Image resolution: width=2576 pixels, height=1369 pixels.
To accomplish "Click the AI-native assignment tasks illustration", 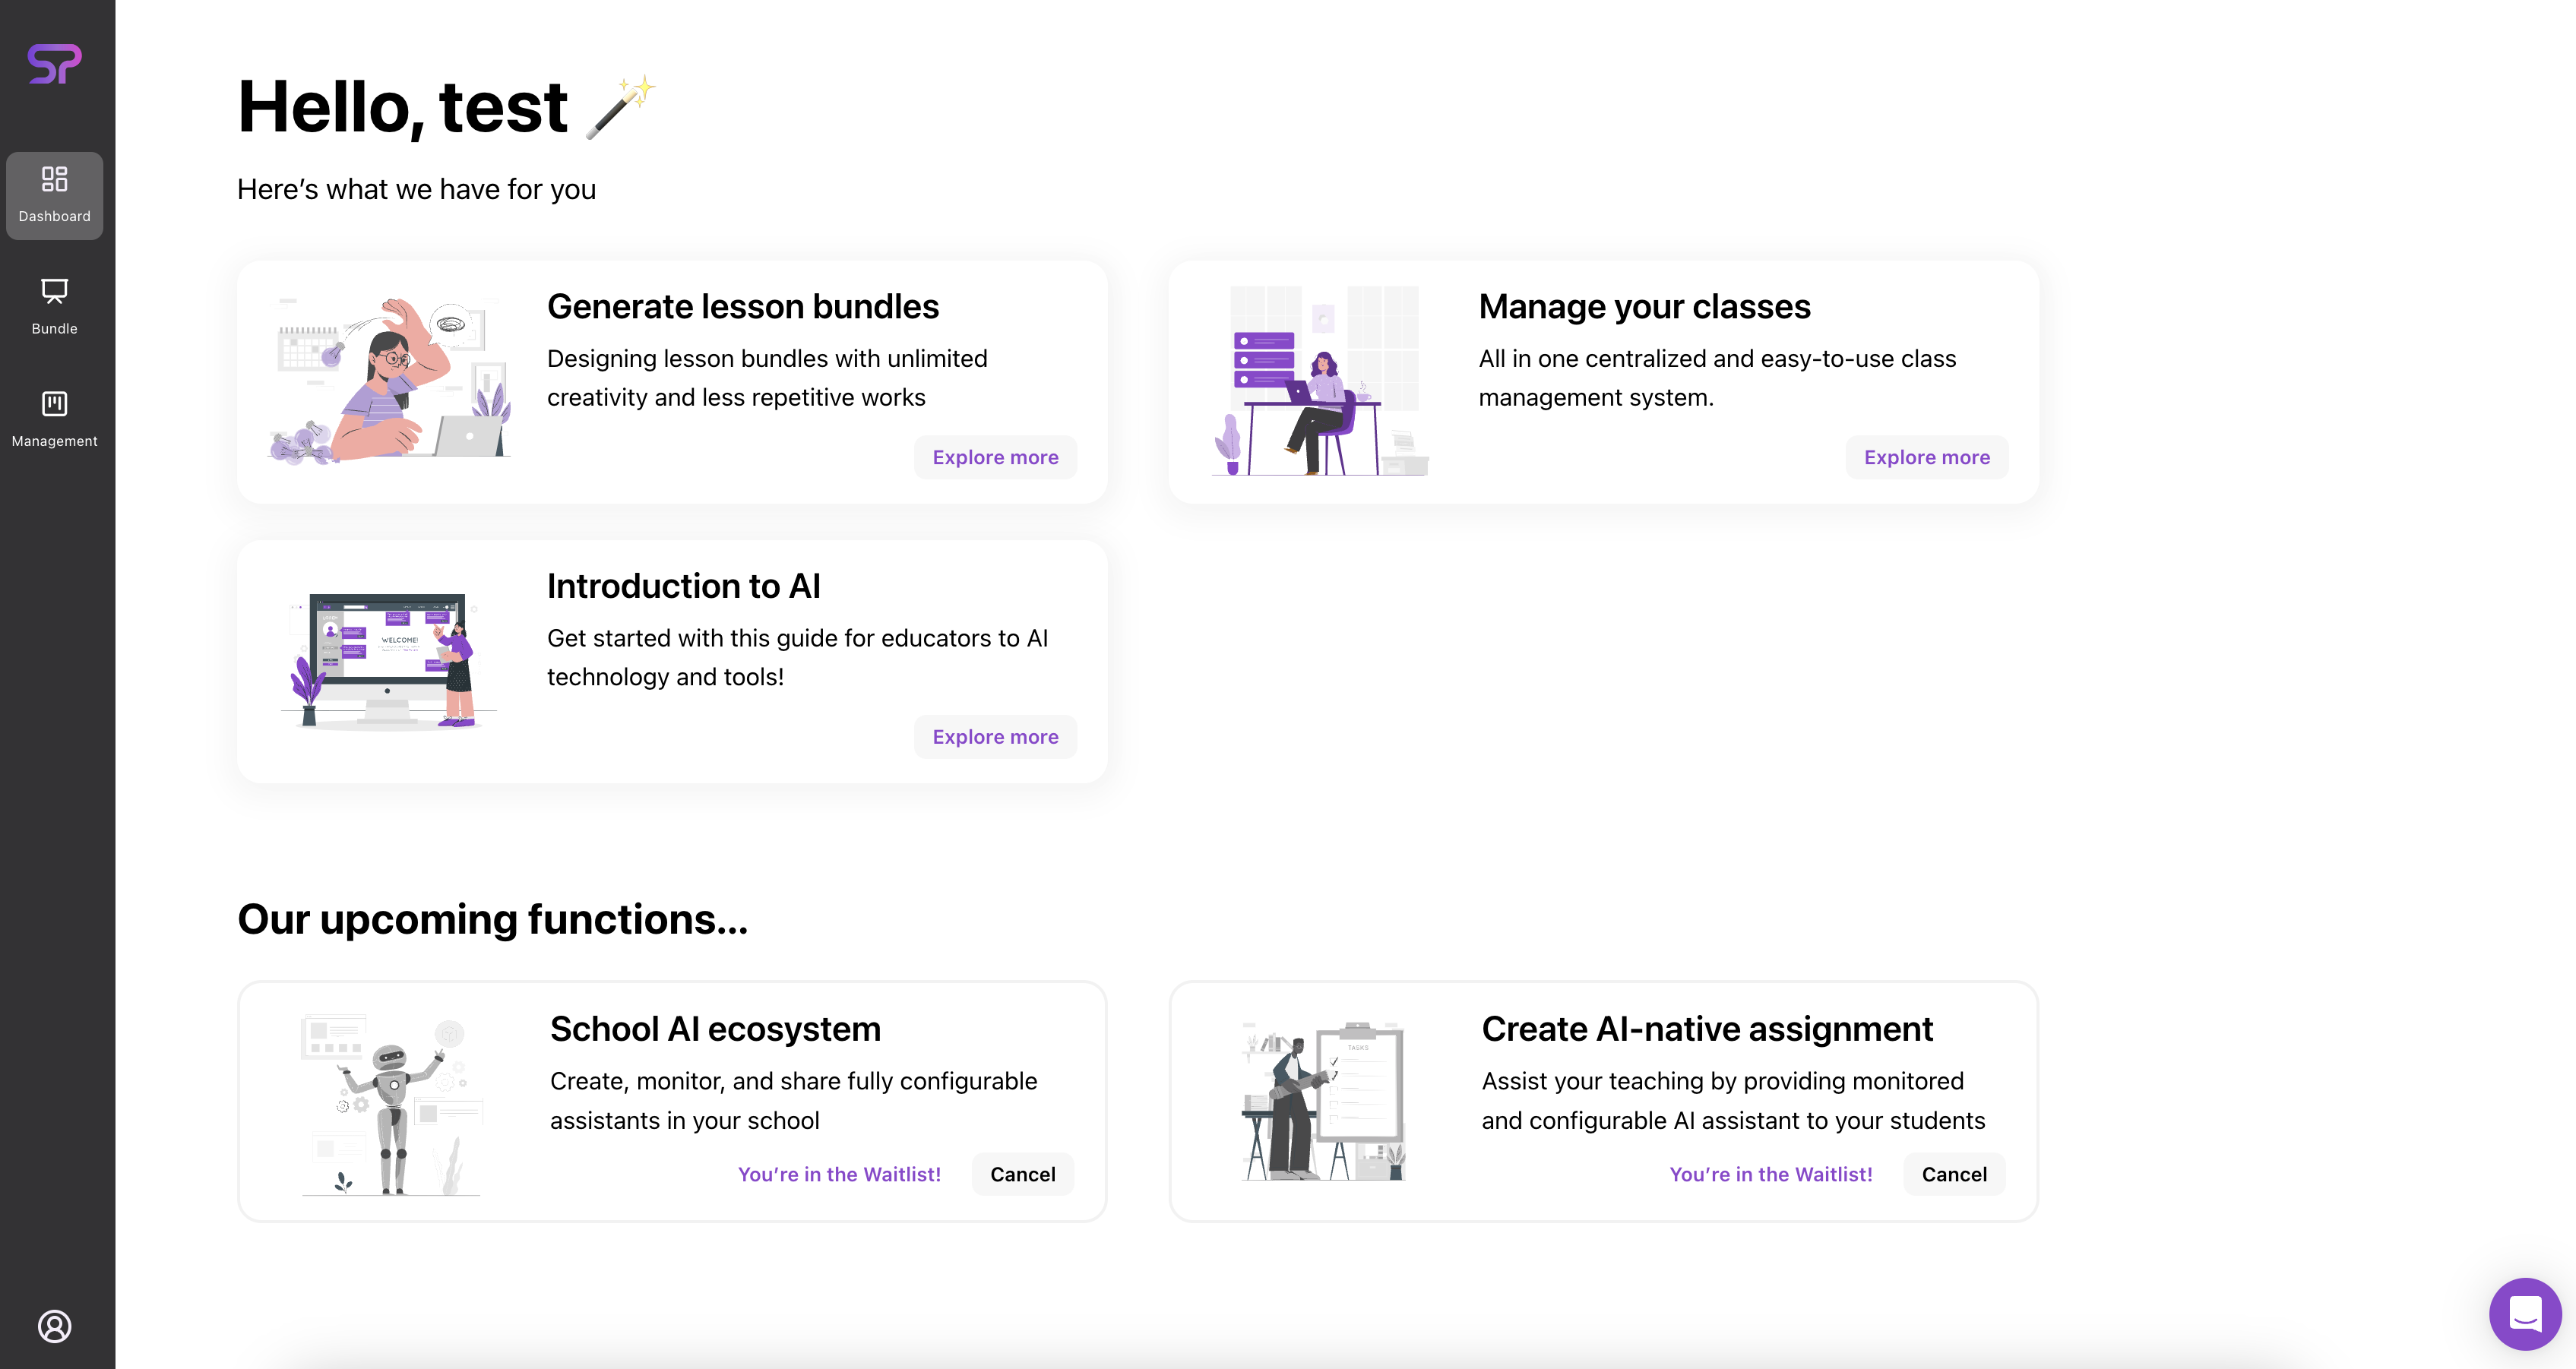I will click(1323, 1101).
